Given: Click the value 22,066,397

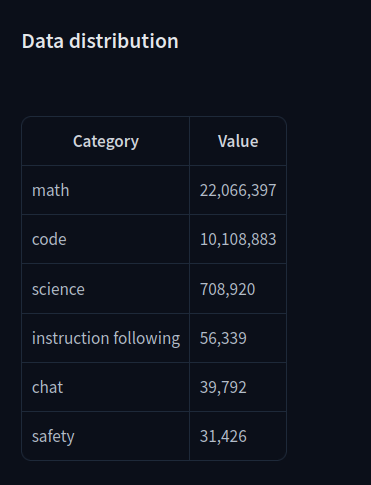Looking at the screenshot, I should 238,190.
